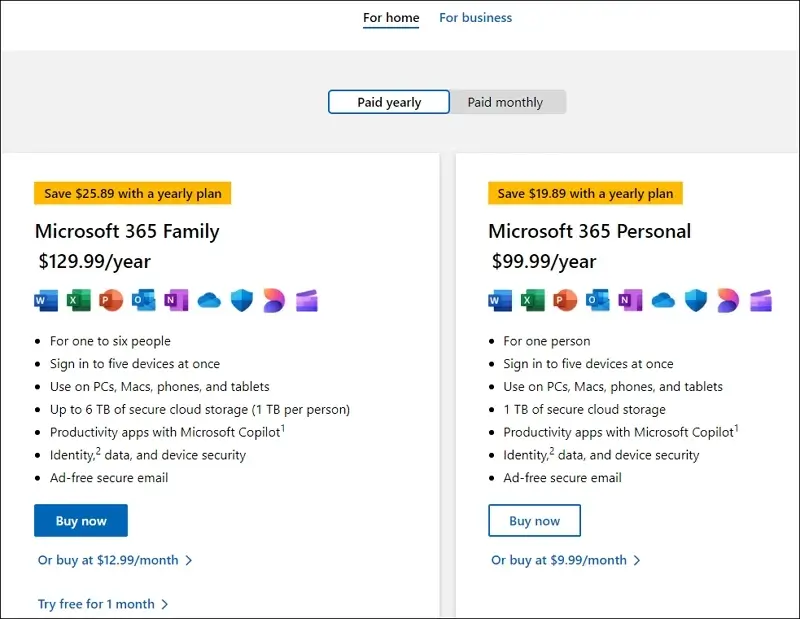Click the Excel icon under Microsoft 365 Family

(79, 300)
